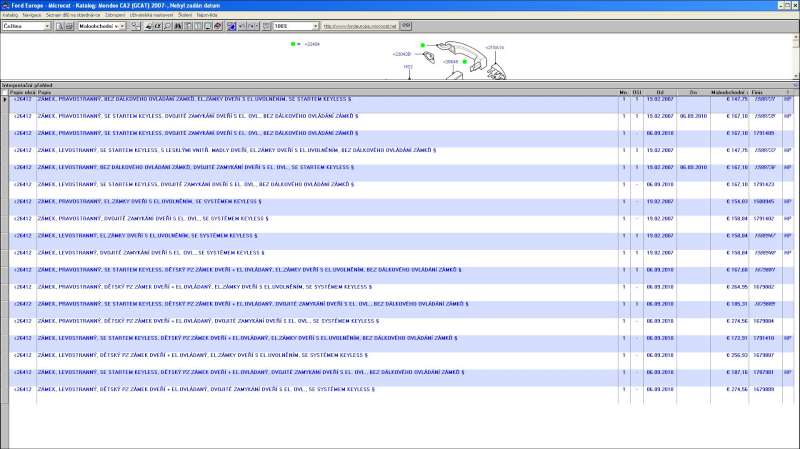Open the Katalog menu

pyautogui.click(x=9, y=16)
